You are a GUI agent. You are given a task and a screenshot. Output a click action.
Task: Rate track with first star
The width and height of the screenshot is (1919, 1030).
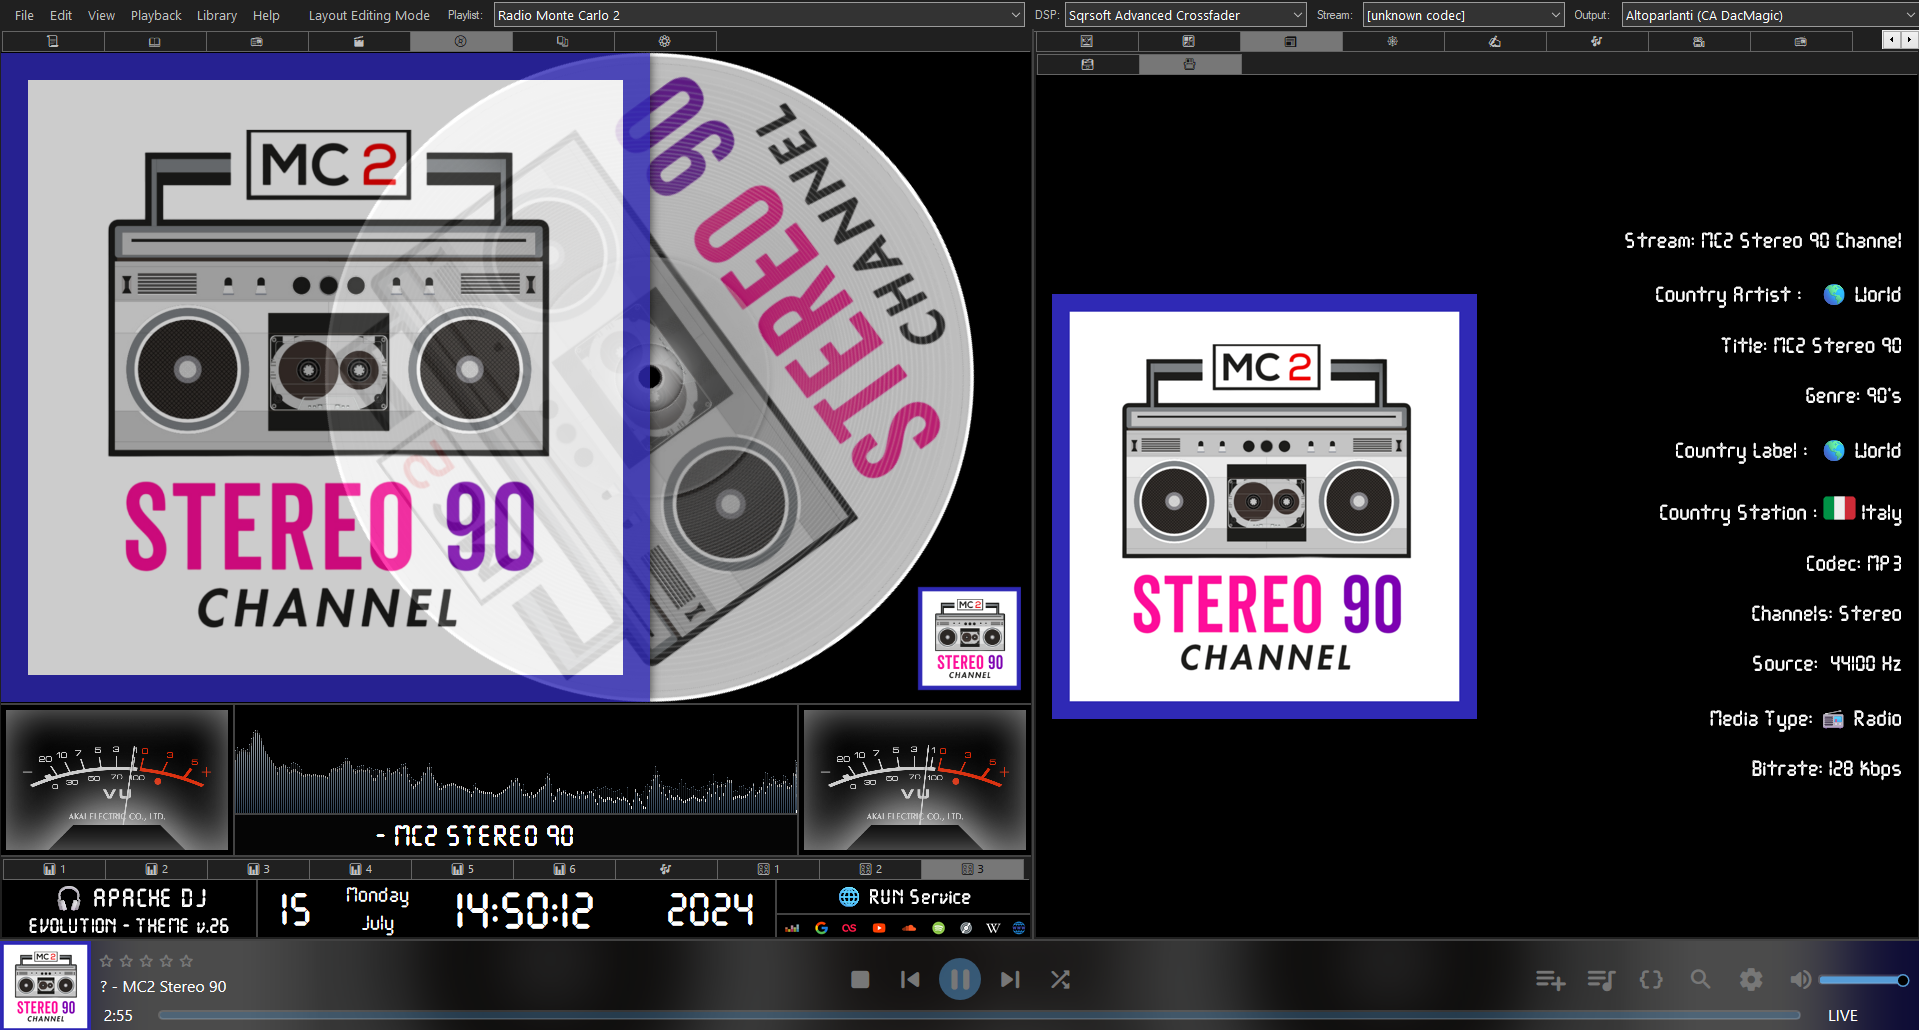pos(107,961)
